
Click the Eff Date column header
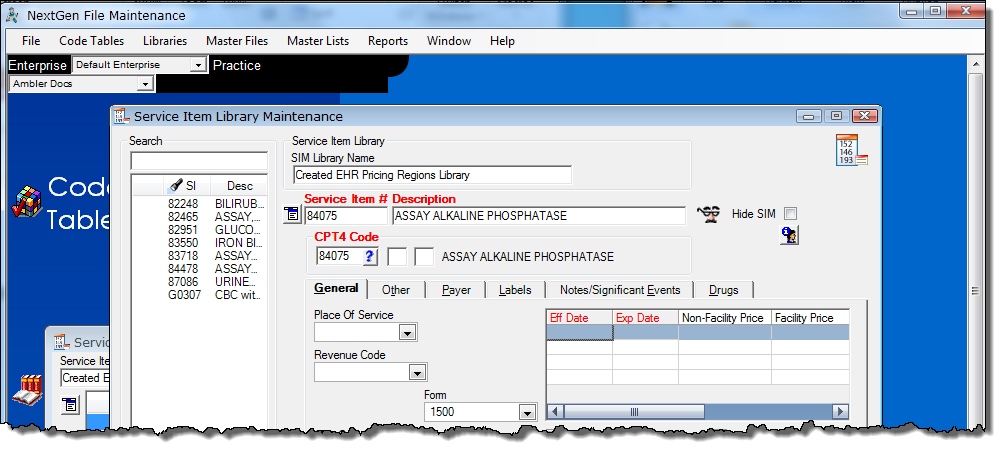pyautogui.click(x=579, y=318)
